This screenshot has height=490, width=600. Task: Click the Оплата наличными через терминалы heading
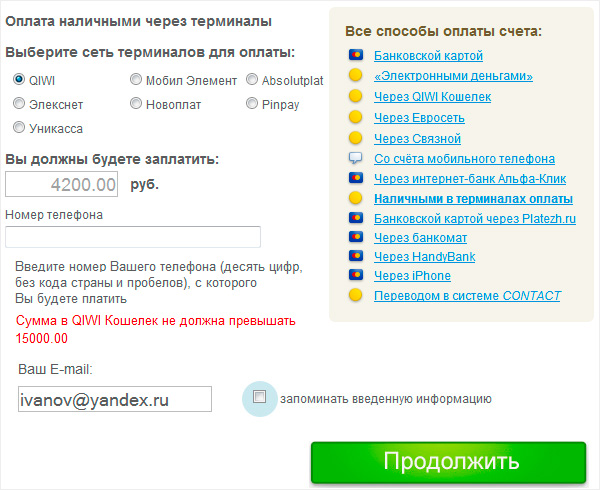(139, 21)
